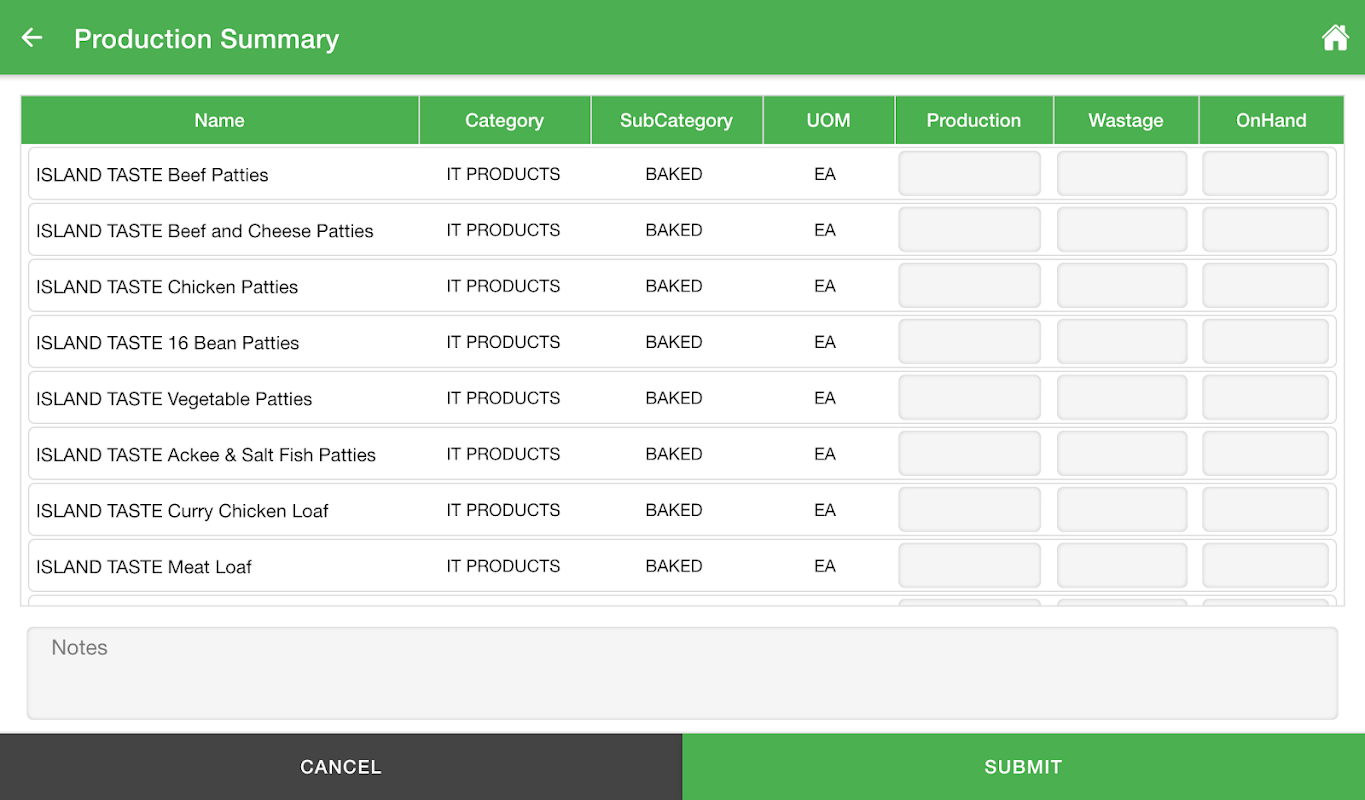1365x800 pixels.
Task: Click EA unit in Vegetable Patties row
Action: [825, 398]
